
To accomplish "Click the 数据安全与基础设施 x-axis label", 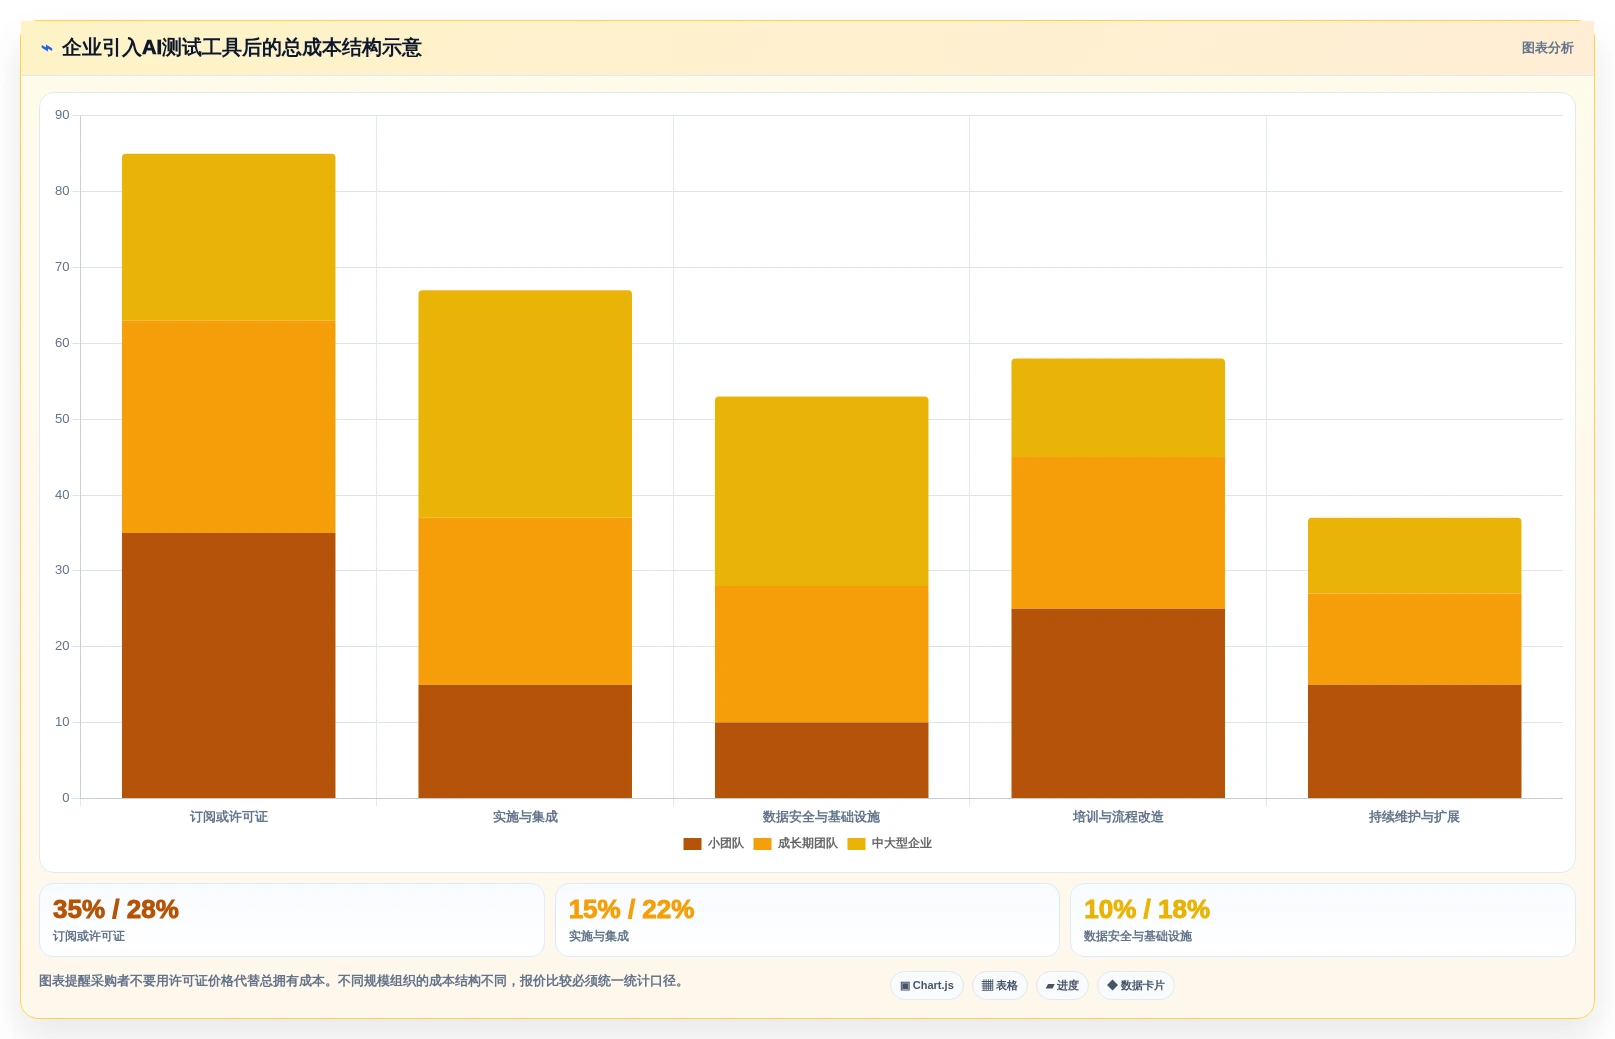I will pos(822,817).
